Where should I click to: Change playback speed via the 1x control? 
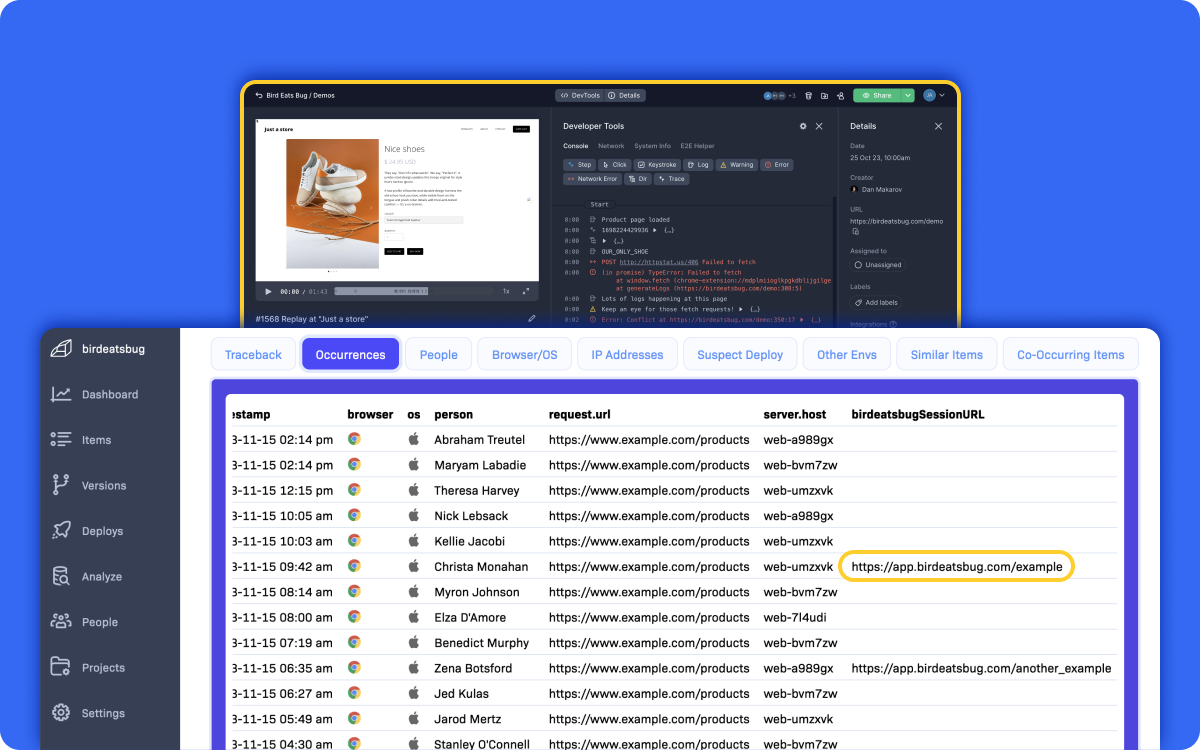(506, 290)
